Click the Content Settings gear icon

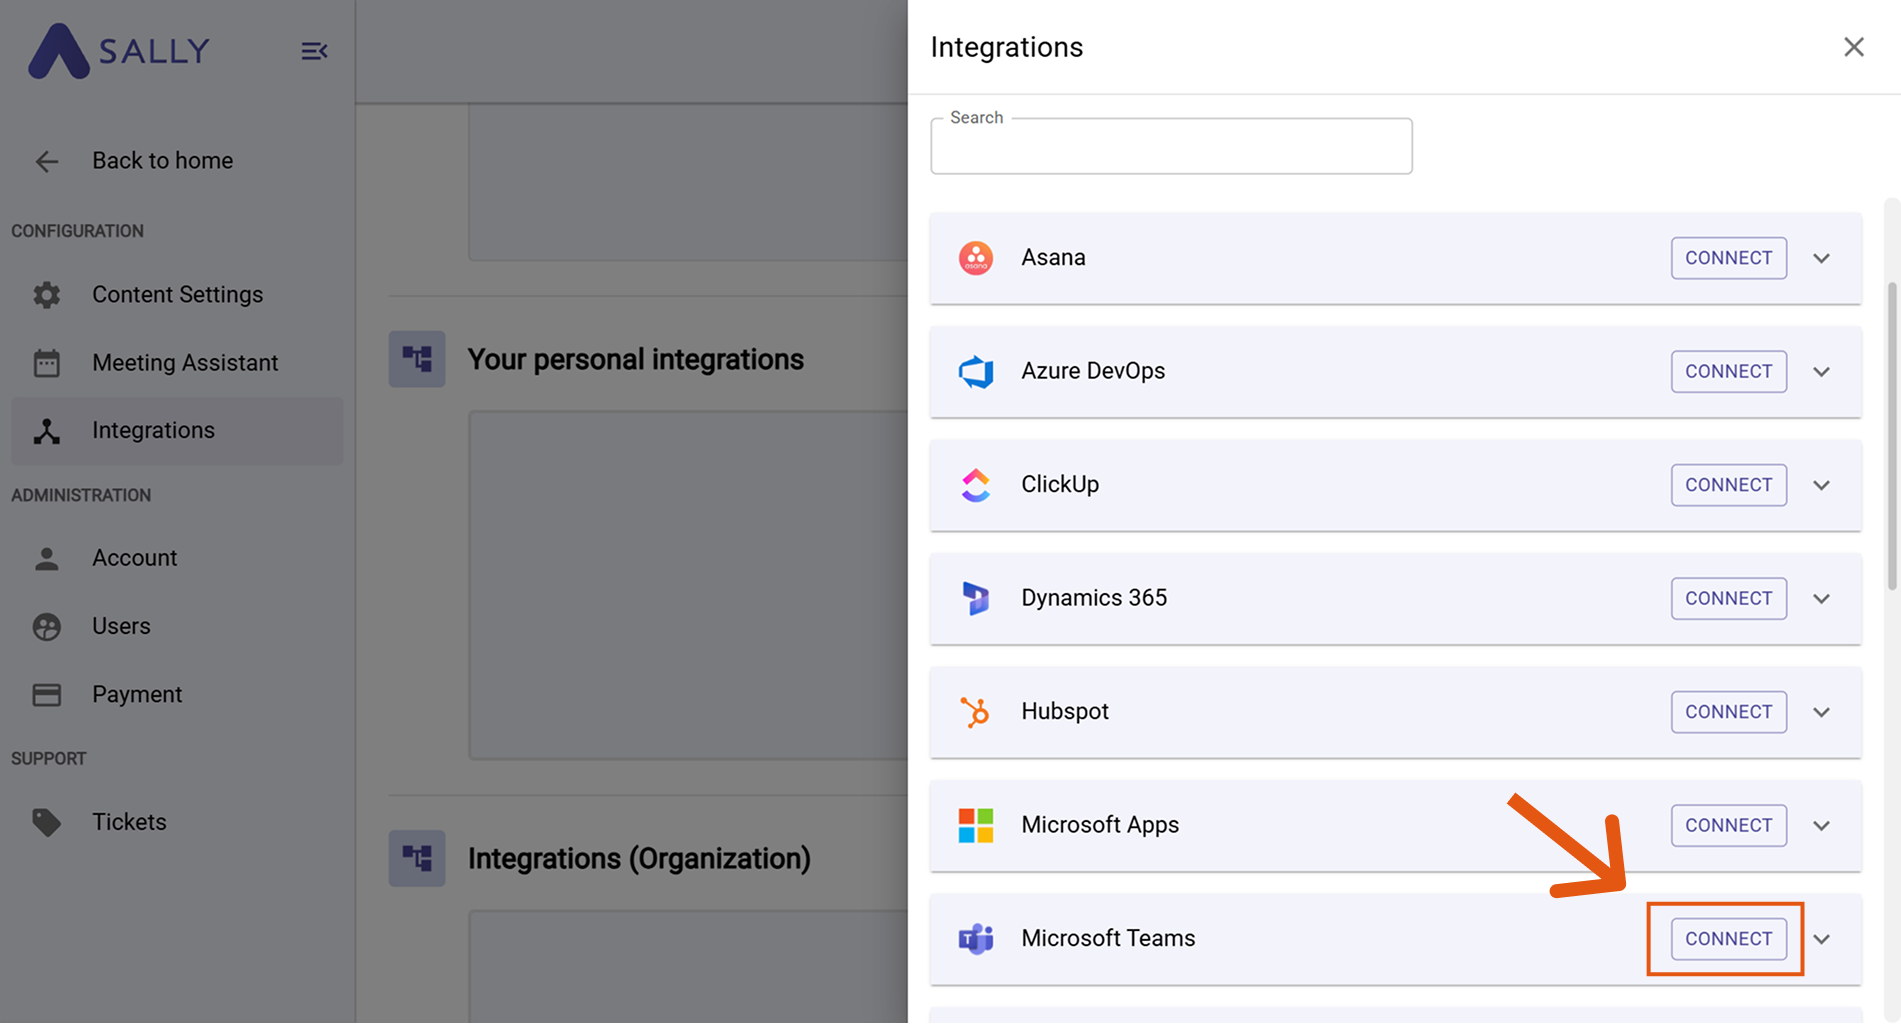point(47,295)
